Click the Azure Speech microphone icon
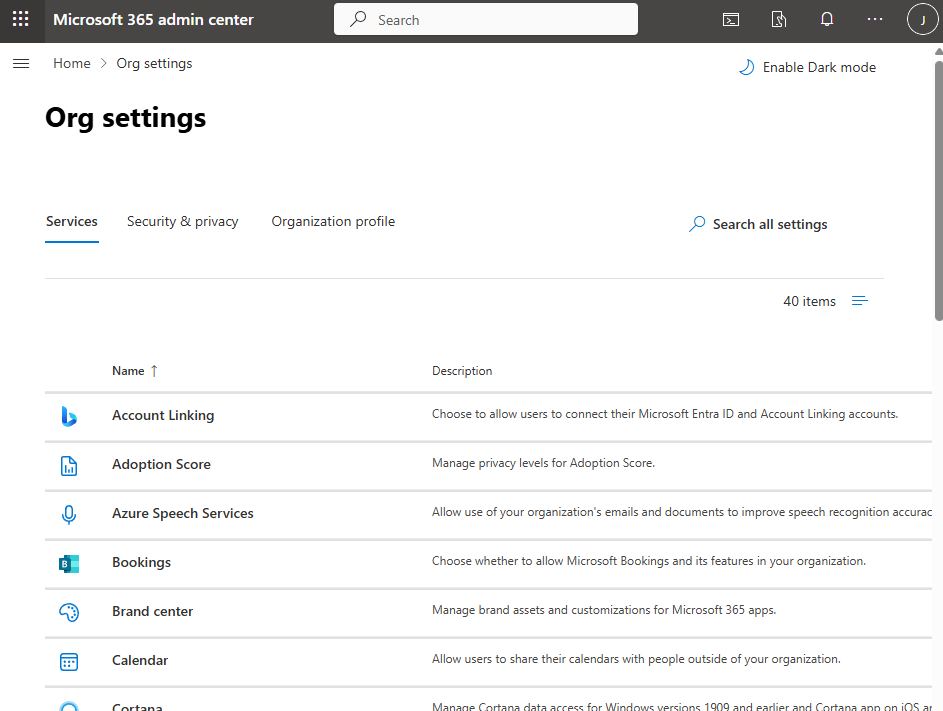The width and height of the screenshot is (943, 711). tap(69, 514)
